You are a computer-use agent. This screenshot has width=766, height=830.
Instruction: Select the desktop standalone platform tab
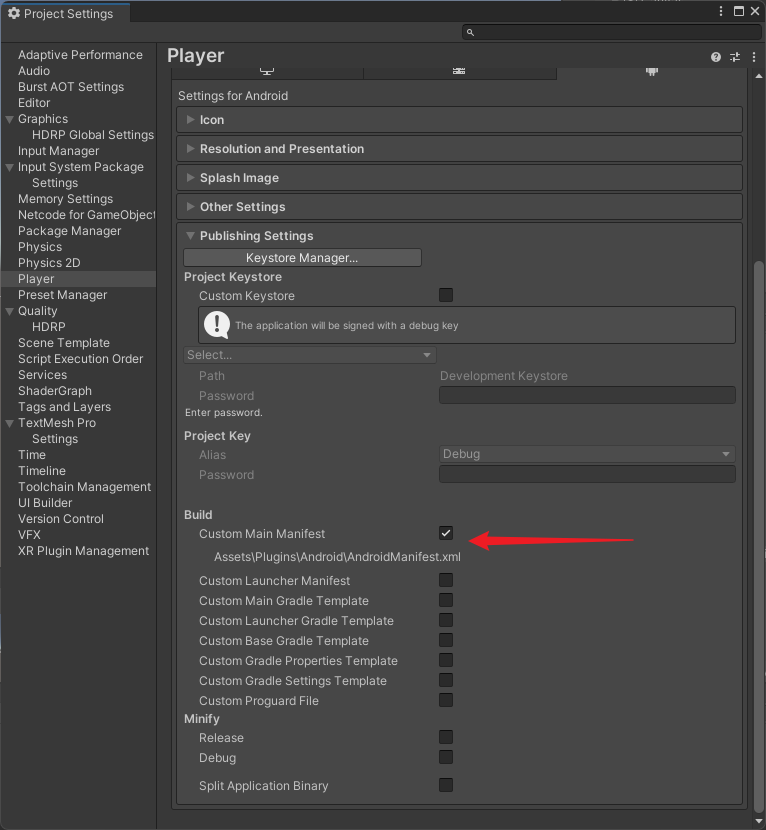(267, 73)
